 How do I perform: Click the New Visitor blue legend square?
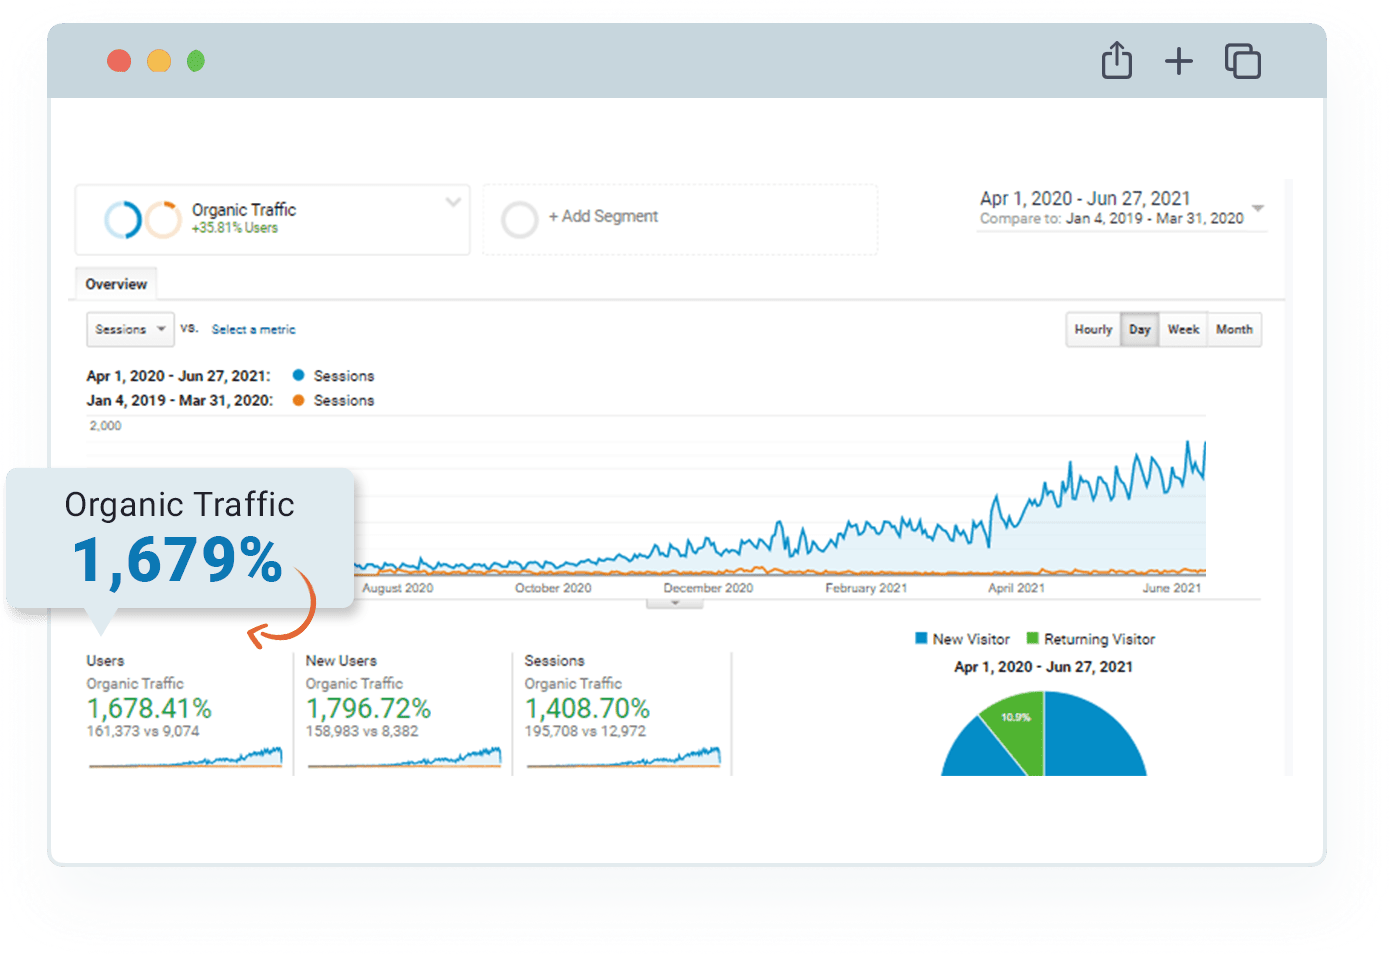point(921,638)
